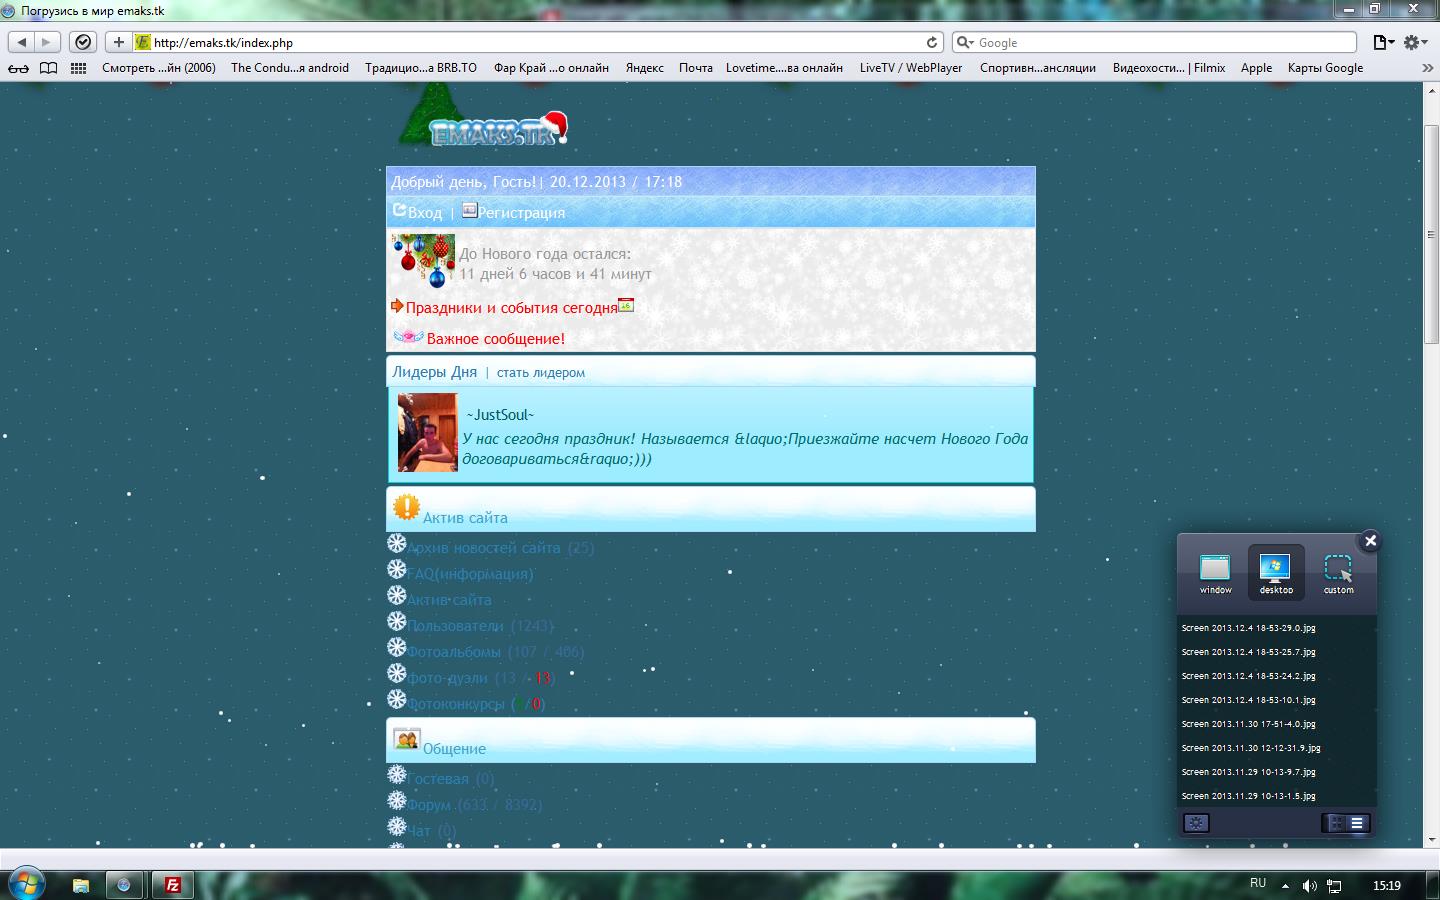Click the volume speaker tray icon
1440x900 pixels.
pyautogui.click(x=1309, y=886)
